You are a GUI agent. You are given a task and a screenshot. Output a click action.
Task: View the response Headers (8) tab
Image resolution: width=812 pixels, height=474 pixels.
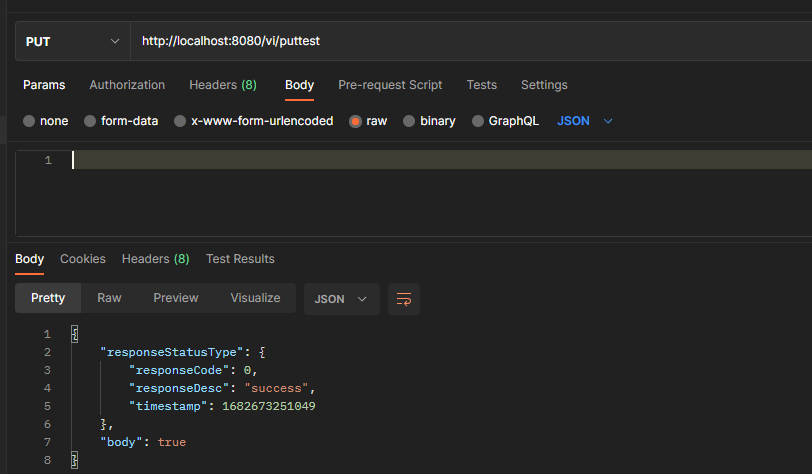tap(155, 259)
